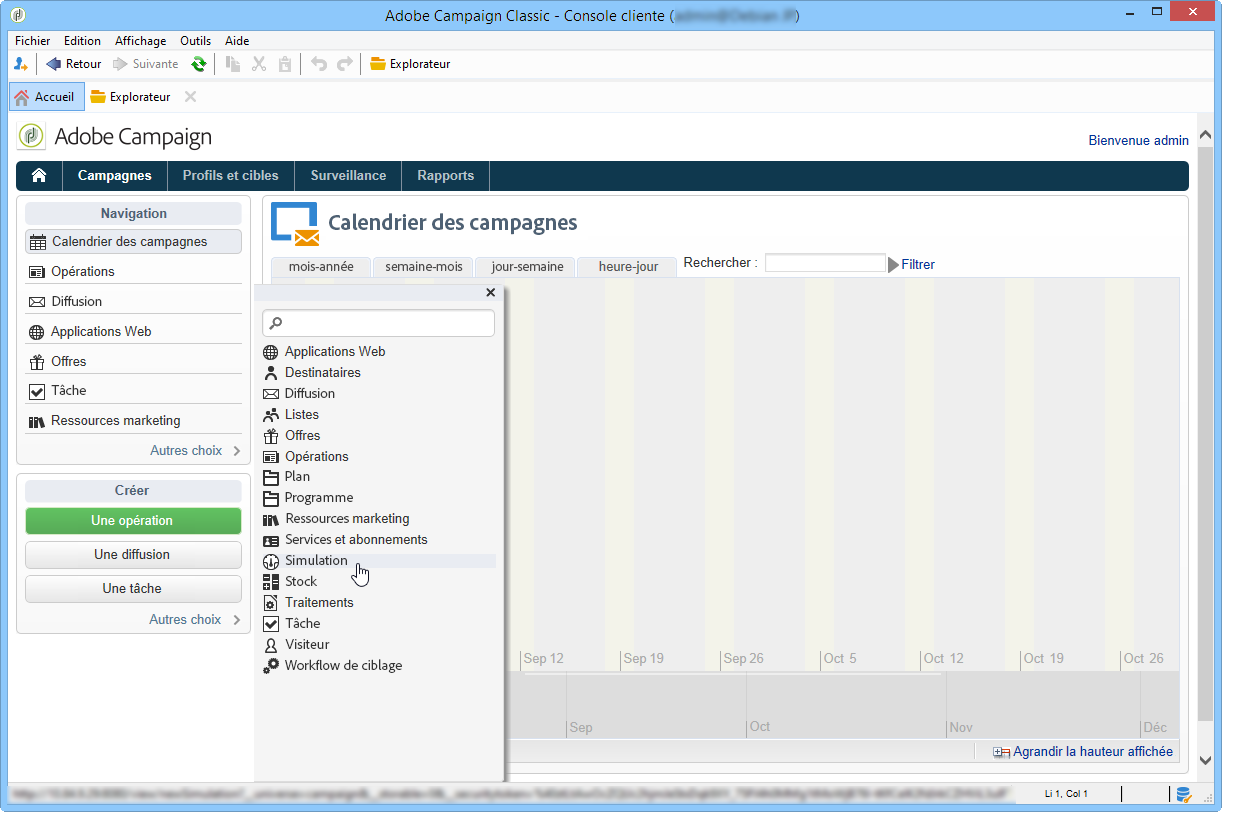This screenshot has height=831, width=1237.
Task: Click the Rechercher input field
Action: click(825, 263)
